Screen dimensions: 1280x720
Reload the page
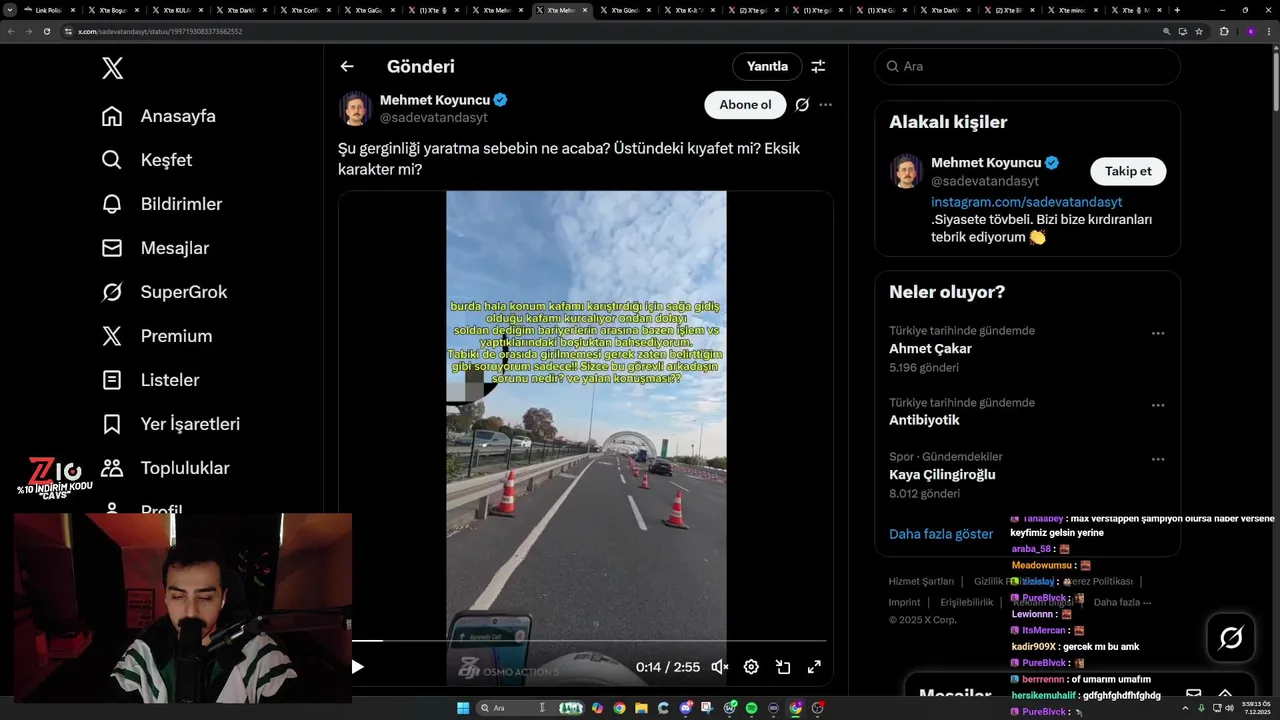click(47, 31)
